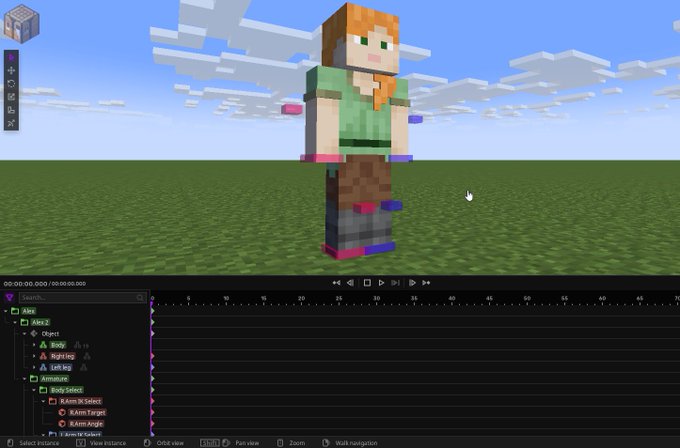The width and height of the screenshot is (680, 448).
Task: Step forward one frame
Action: click(x=412, y=283)
